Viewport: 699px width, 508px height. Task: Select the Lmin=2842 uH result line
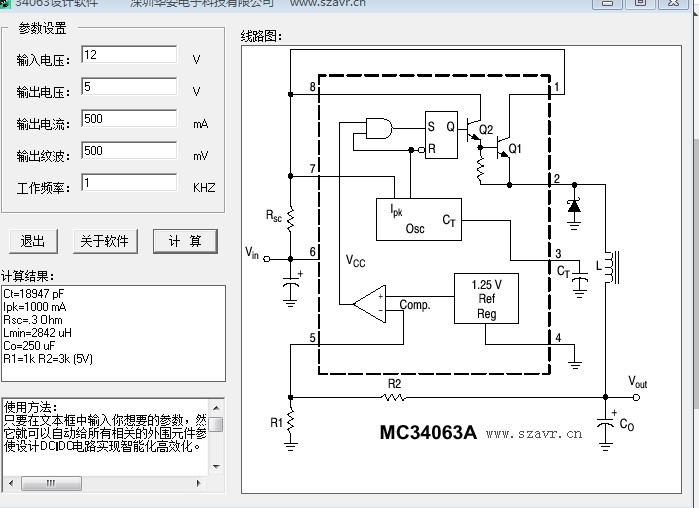(x=37, y=332)
